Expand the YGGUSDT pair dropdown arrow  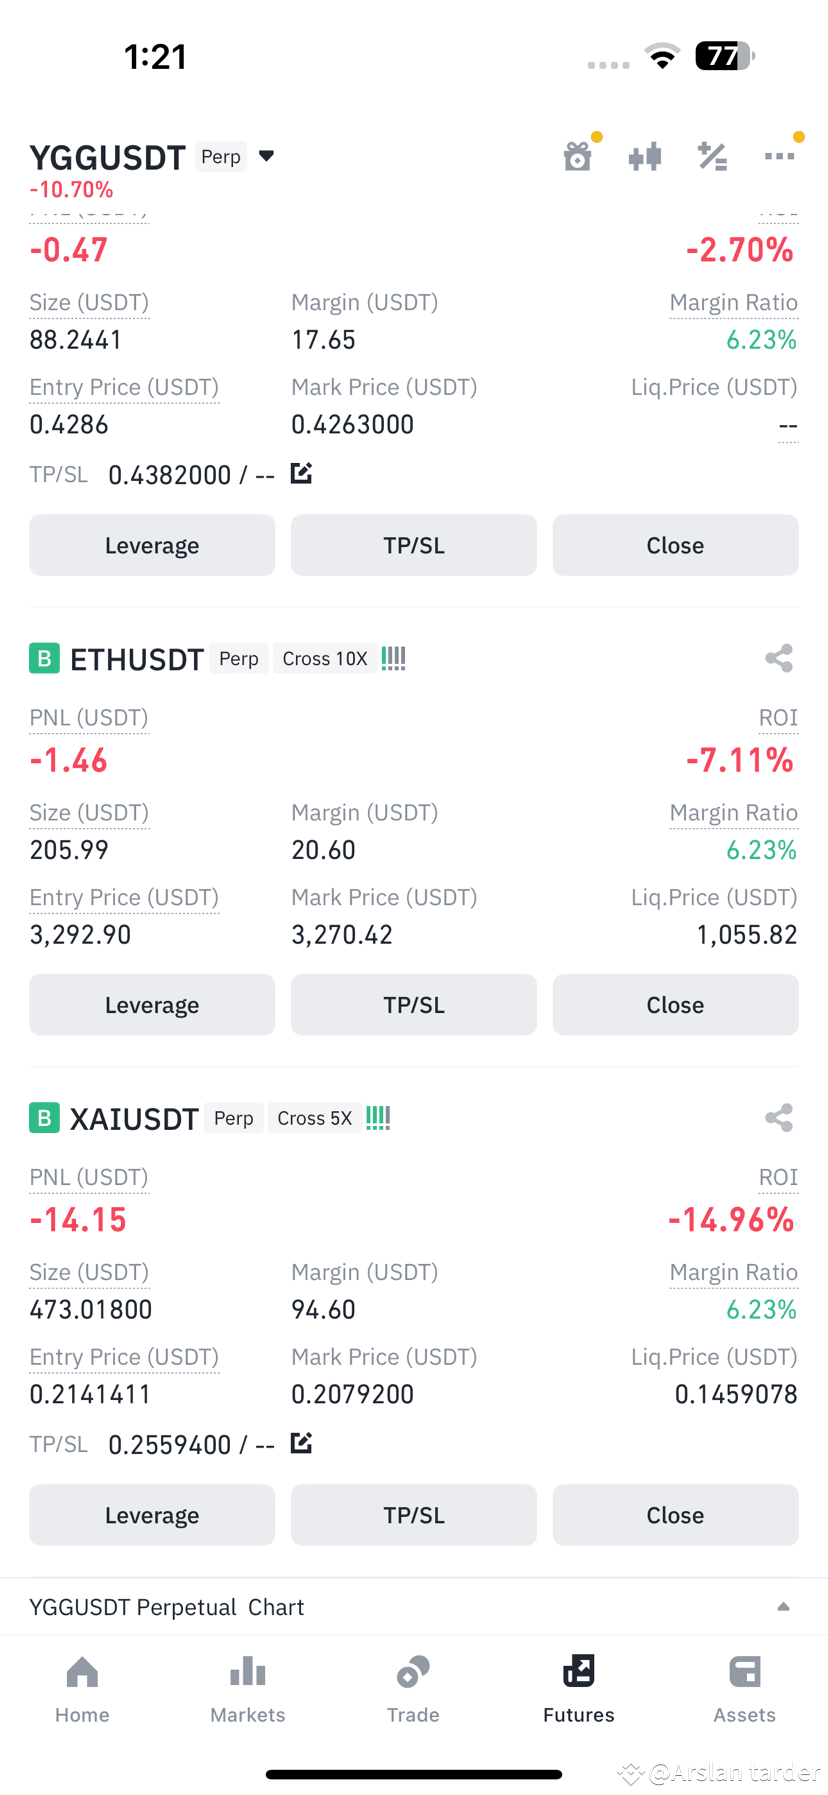click(x=267, y=156)
